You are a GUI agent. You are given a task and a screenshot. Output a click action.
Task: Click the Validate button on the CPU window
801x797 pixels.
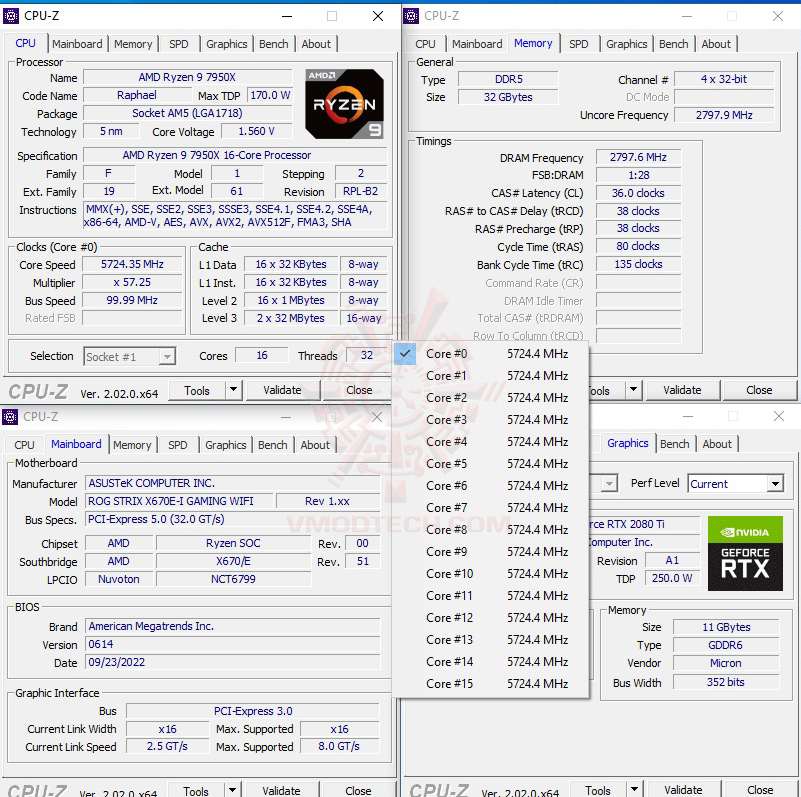(282, 390)
